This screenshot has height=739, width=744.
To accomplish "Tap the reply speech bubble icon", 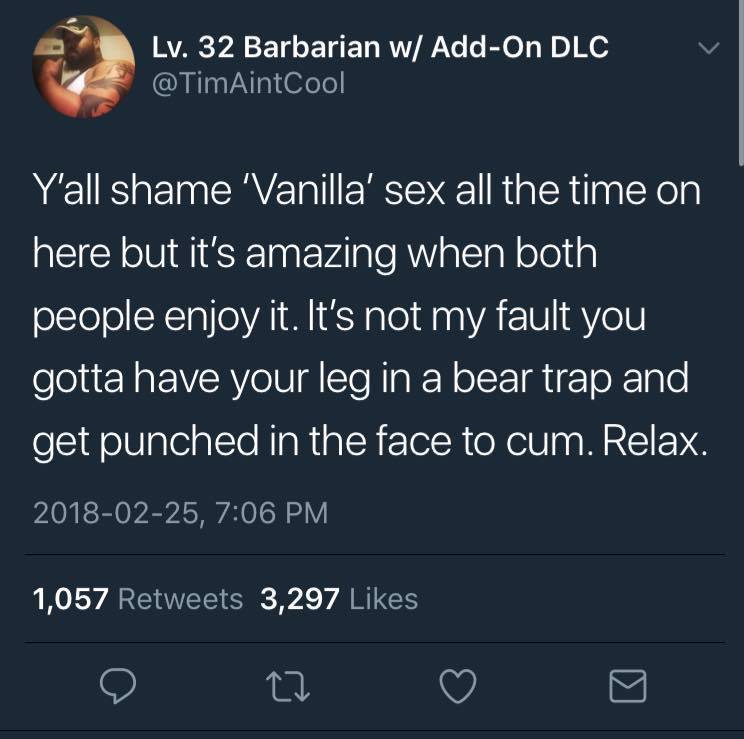I will tap(118, 685).
